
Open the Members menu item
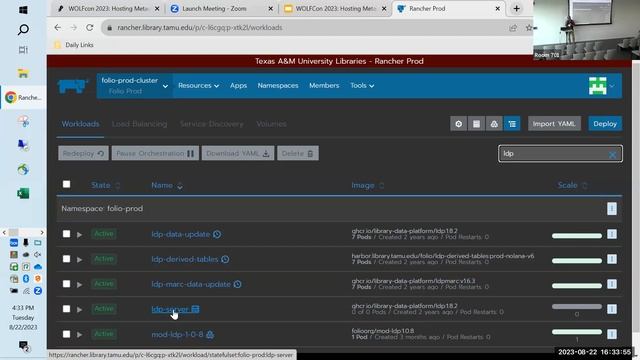pyautogui.click(x=324, y=86)
